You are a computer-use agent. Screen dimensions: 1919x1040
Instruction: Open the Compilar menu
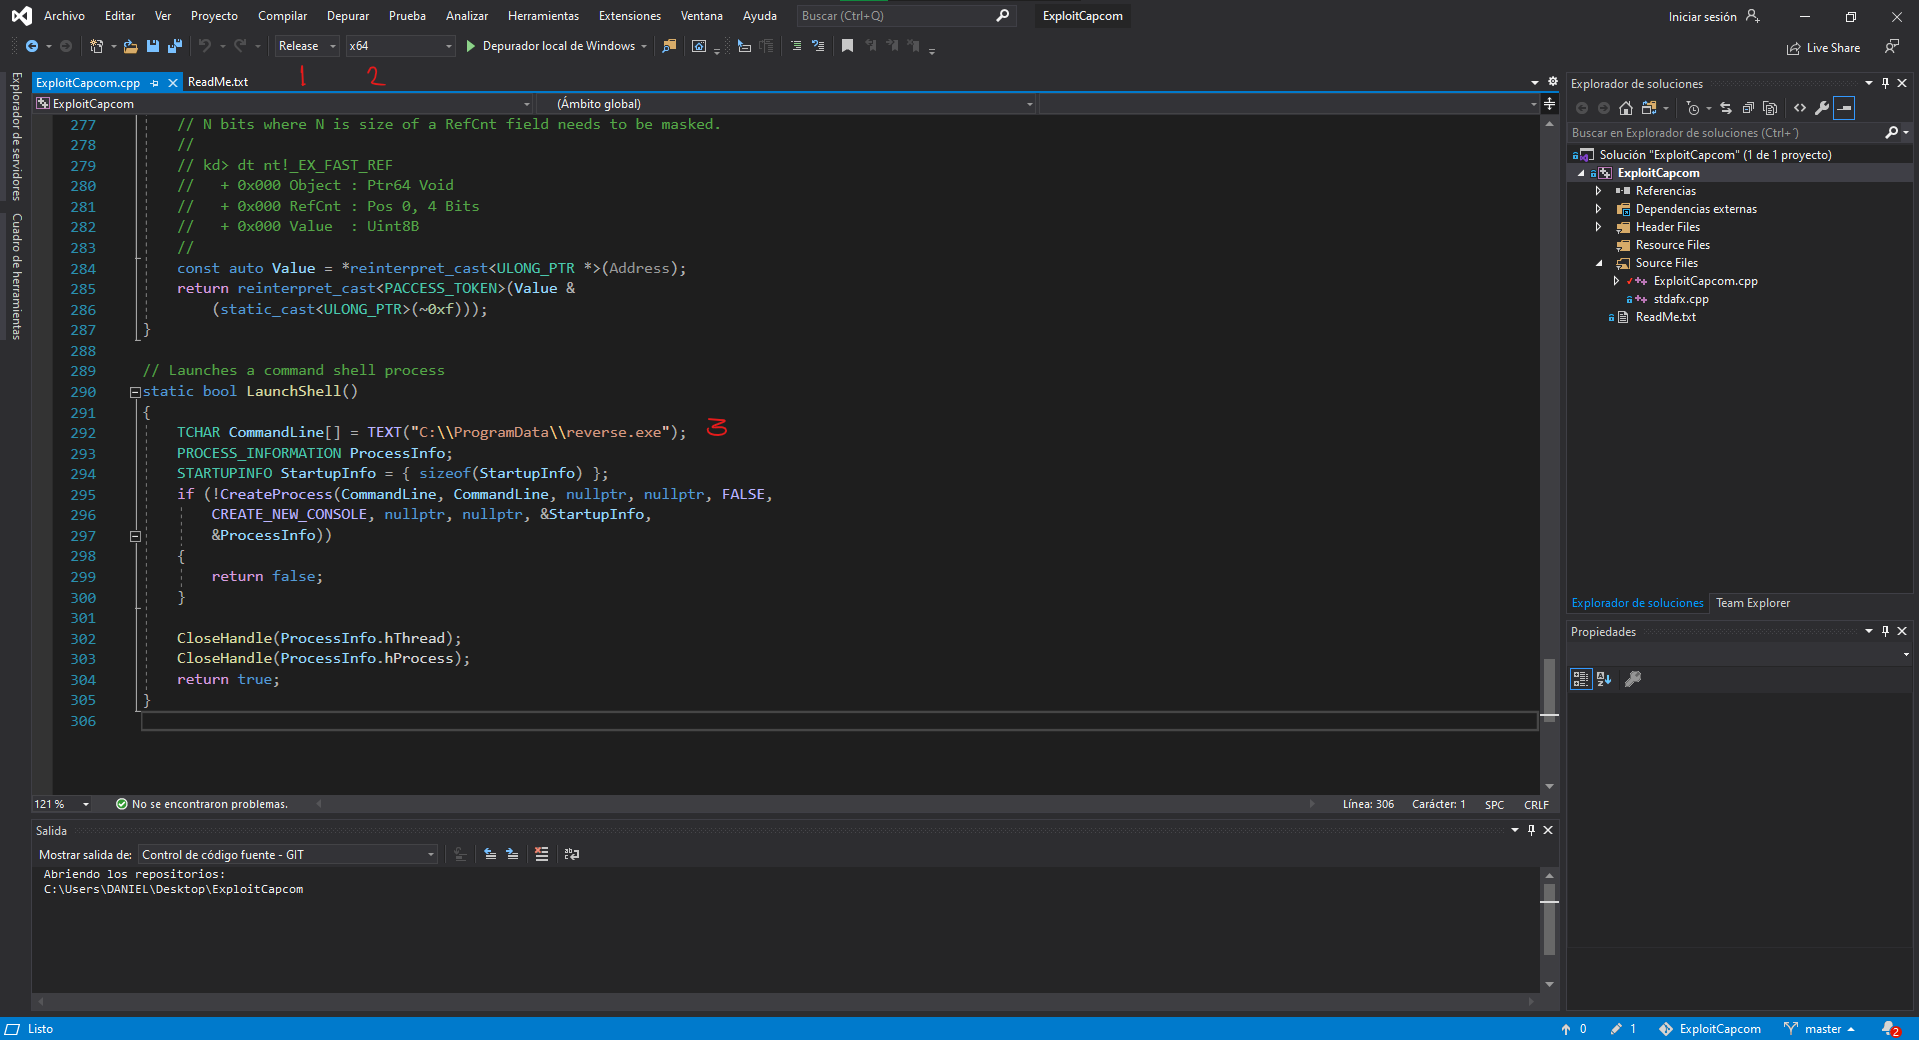coord(282,16)
